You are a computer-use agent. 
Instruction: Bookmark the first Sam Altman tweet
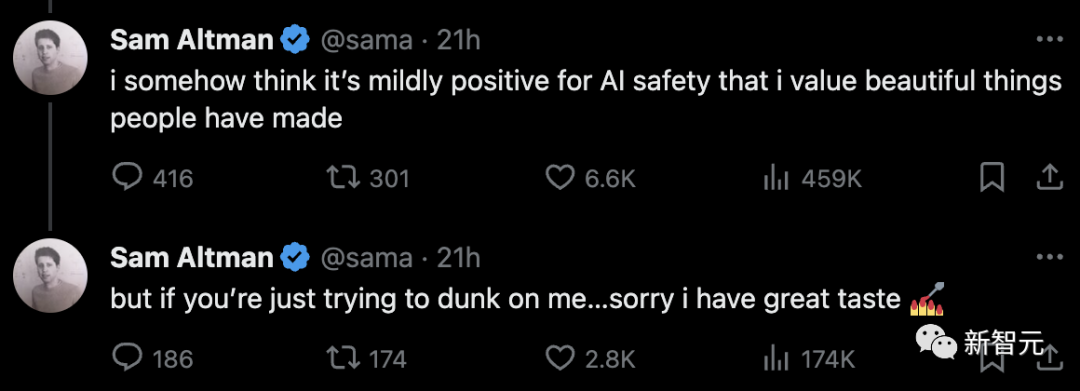click(992, 179)
